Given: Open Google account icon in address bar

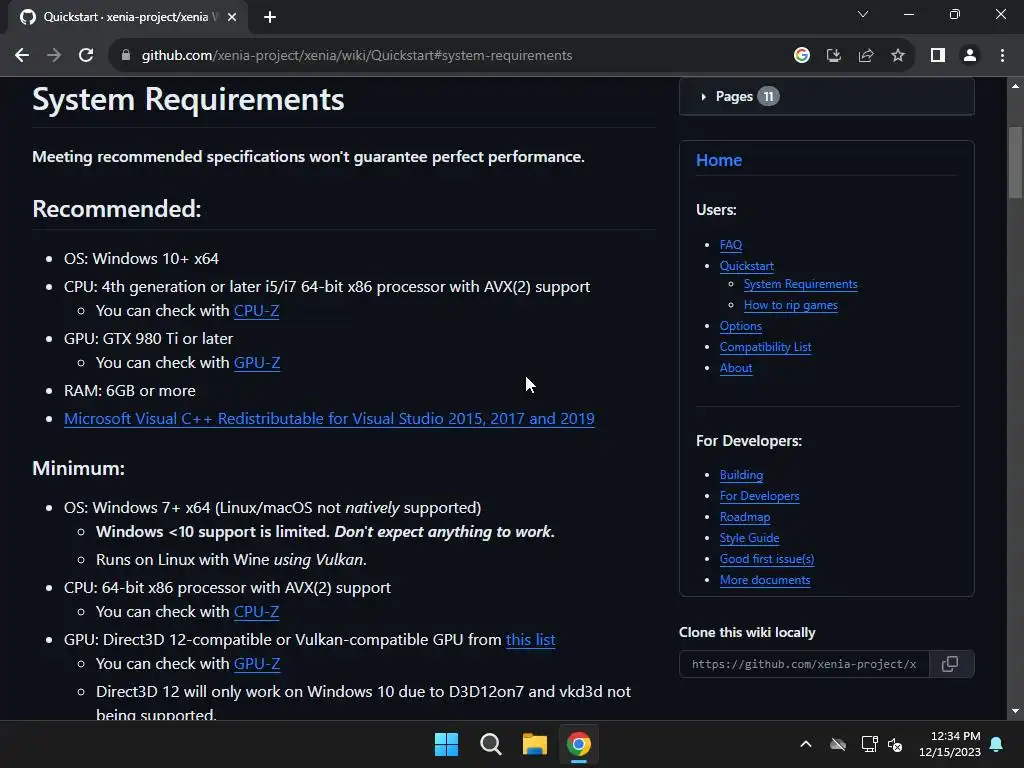Looking at the screenshot, I should click(x=802, y=56).
